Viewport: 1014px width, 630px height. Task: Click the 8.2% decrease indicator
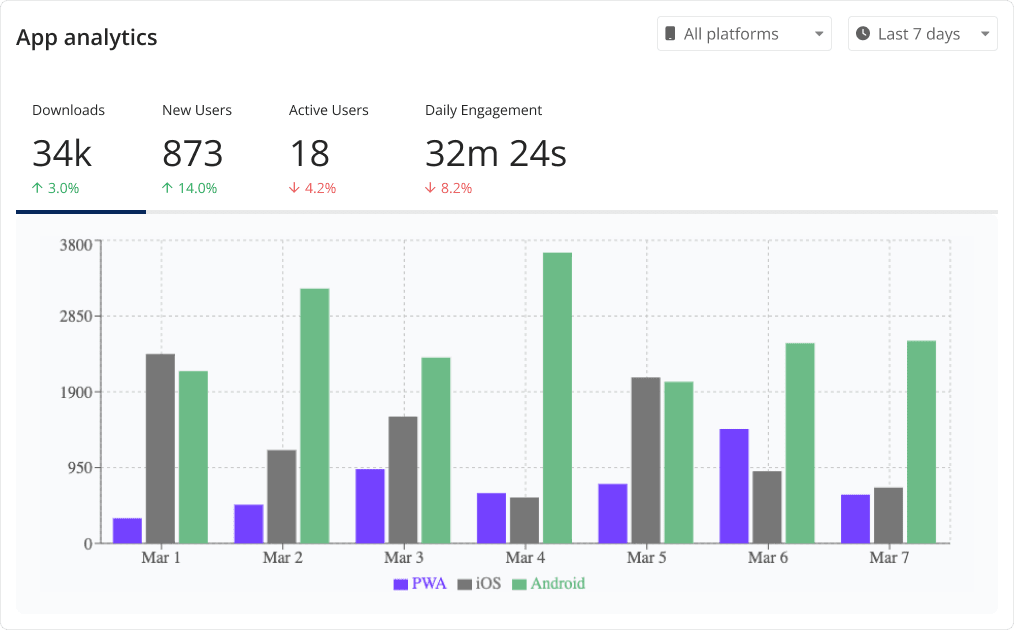[x=449, y=188]
